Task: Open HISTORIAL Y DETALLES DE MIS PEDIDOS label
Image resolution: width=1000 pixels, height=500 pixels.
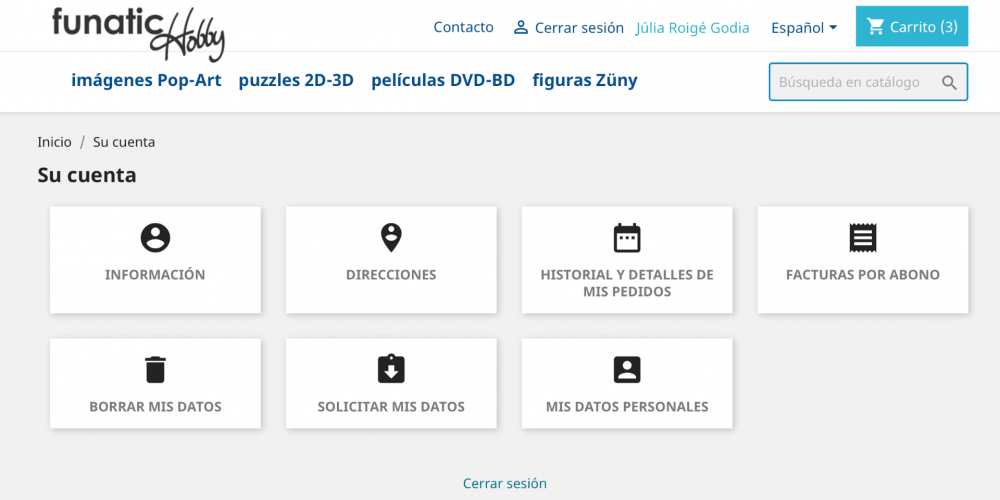Action: coord(627,283)
